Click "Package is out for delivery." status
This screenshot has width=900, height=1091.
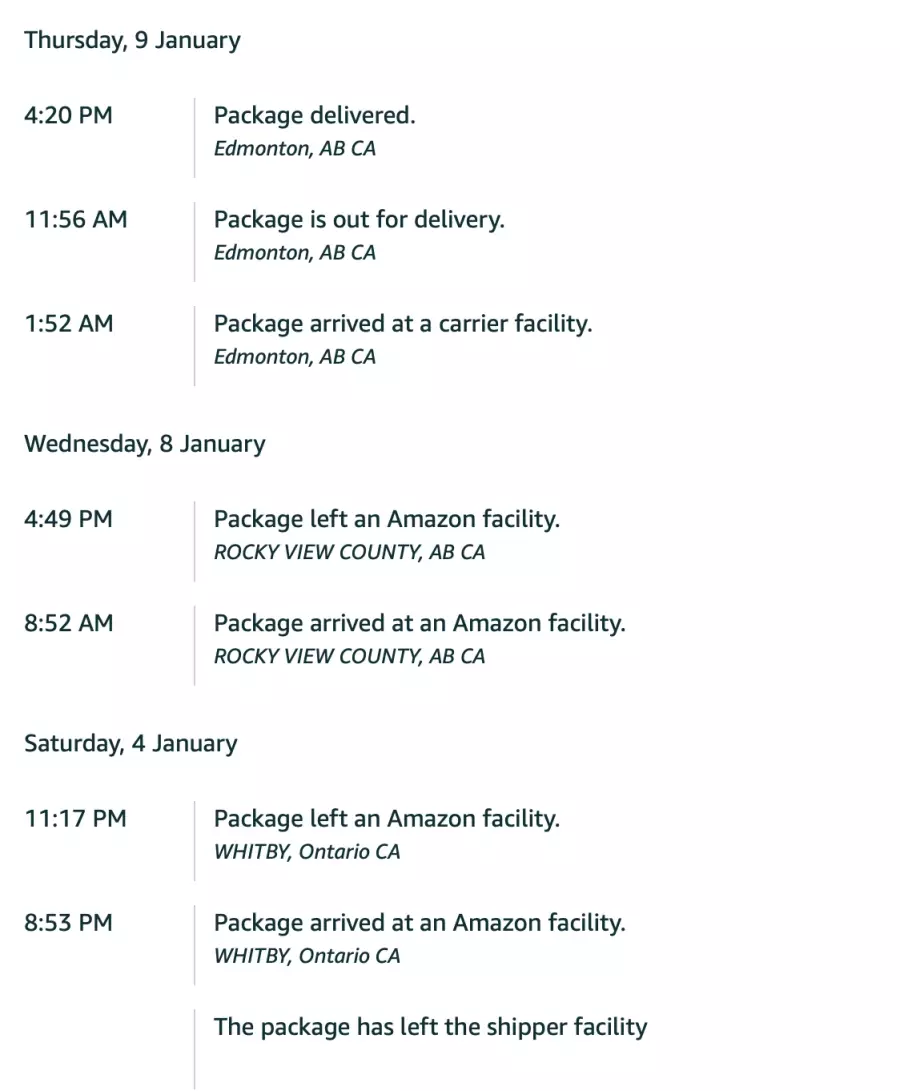[359, 220]
